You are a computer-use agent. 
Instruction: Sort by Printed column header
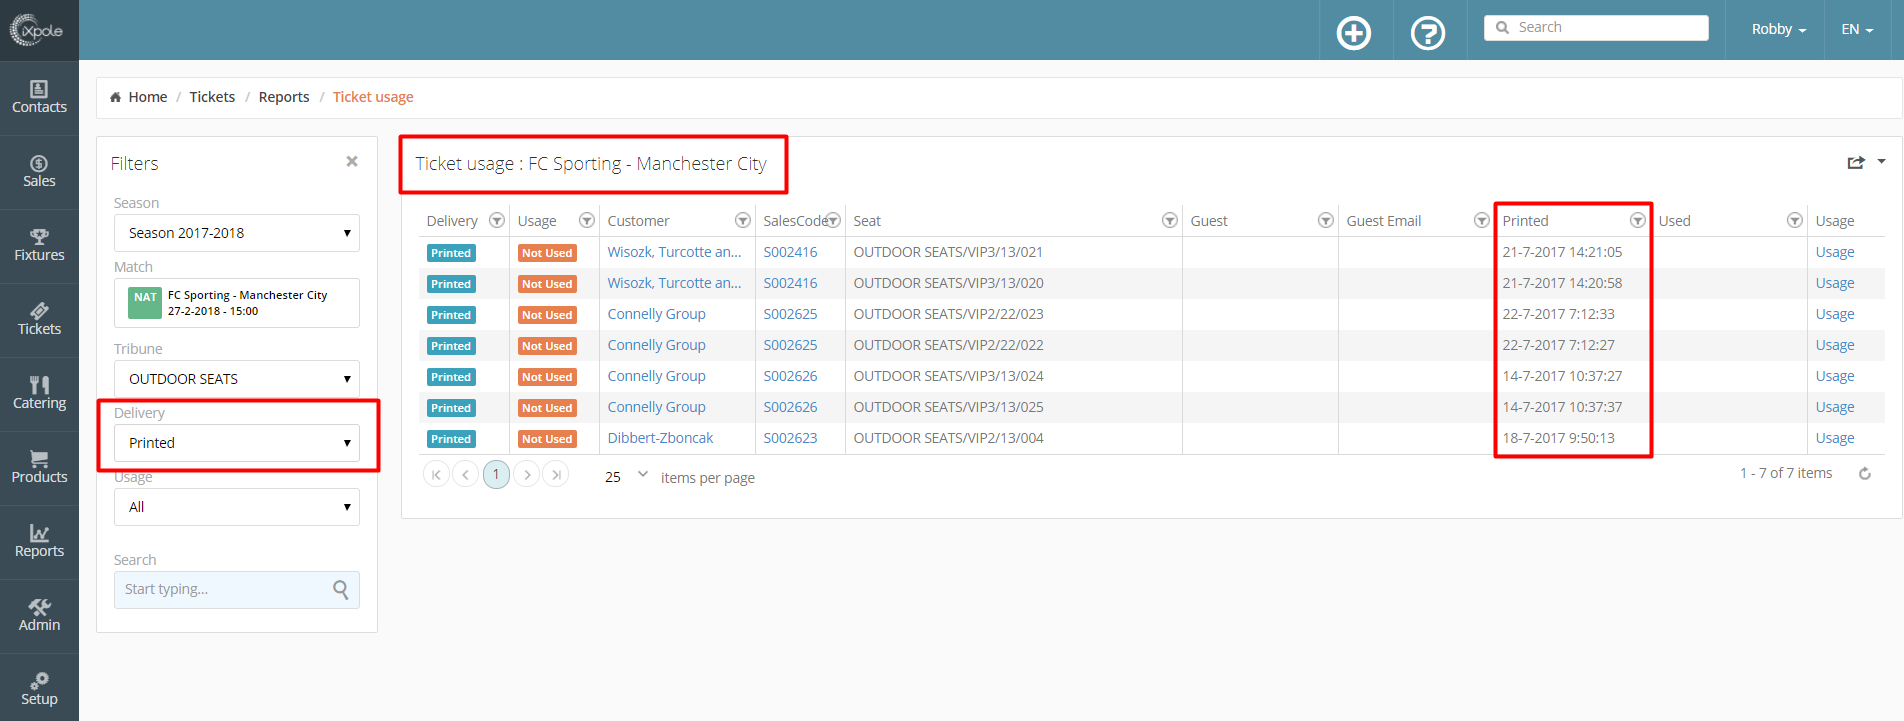tap(1525, 221)
